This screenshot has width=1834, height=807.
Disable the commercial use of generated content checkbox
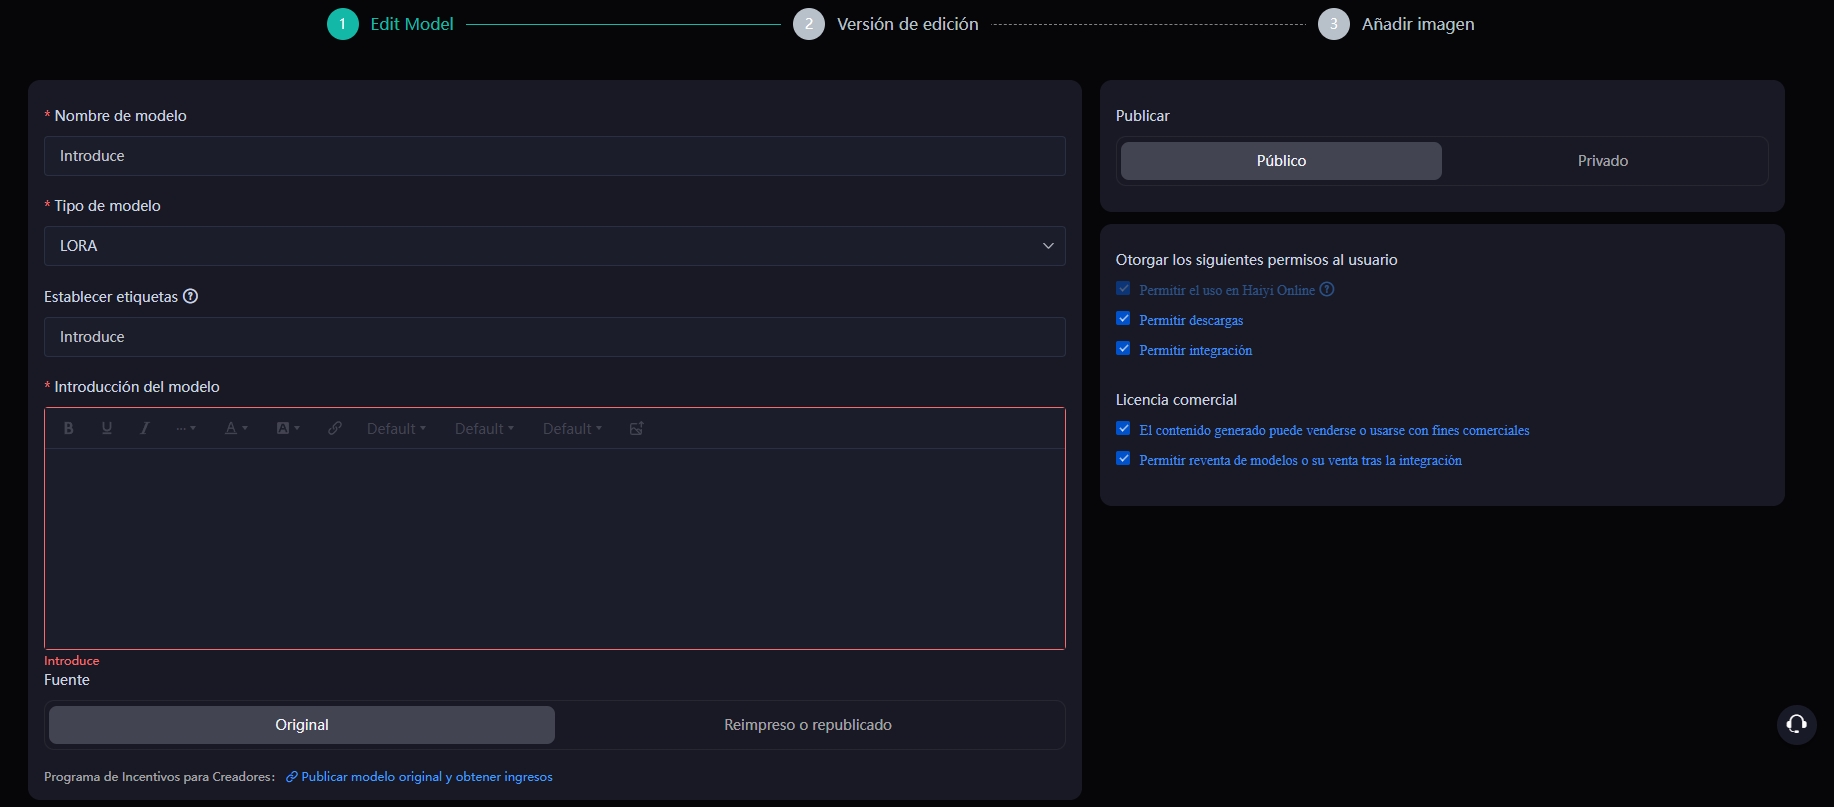[1123, 429]
